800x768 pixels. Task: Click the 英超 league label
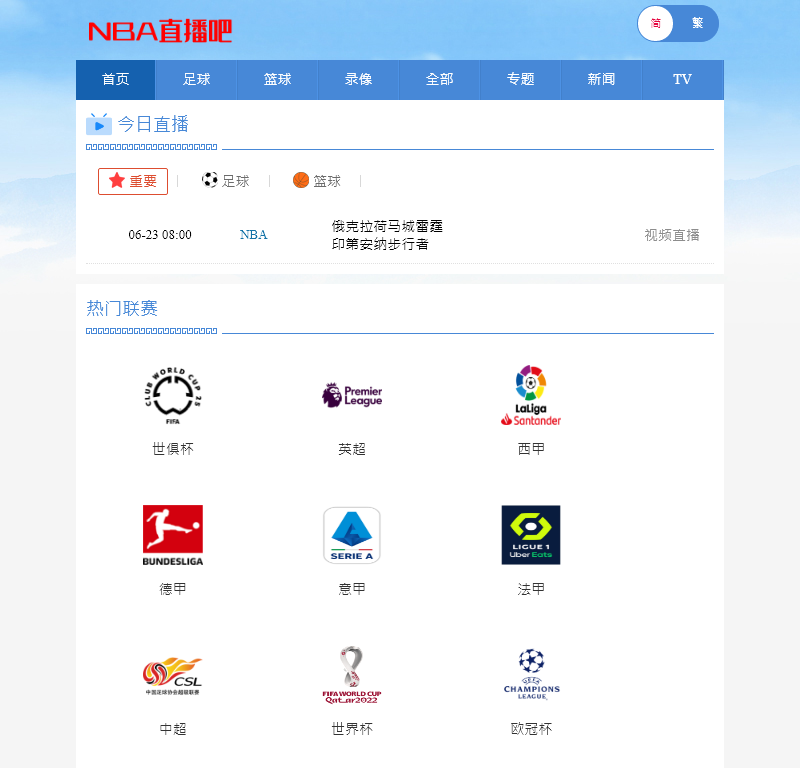click(x=352, y=449)
